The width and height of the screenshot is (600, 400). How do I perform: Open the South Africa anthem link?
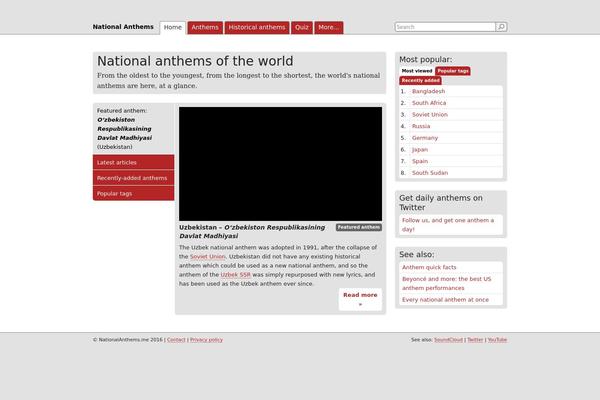(x=429, y=103)
